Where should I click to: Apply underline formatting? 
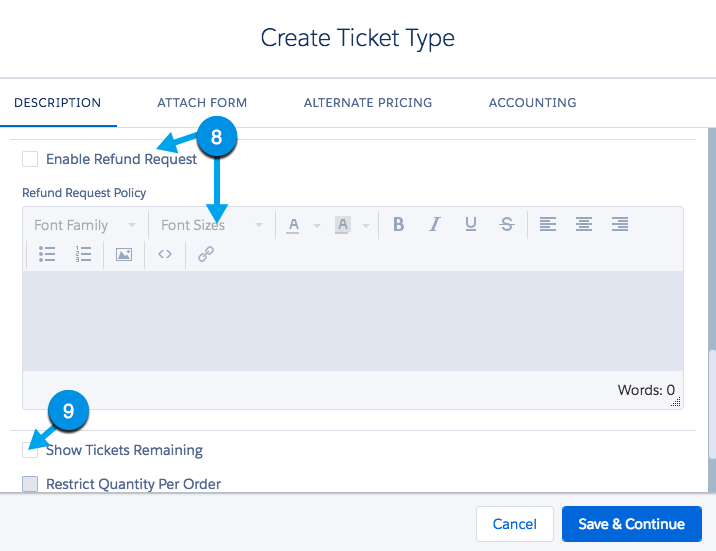coord(471,224)
